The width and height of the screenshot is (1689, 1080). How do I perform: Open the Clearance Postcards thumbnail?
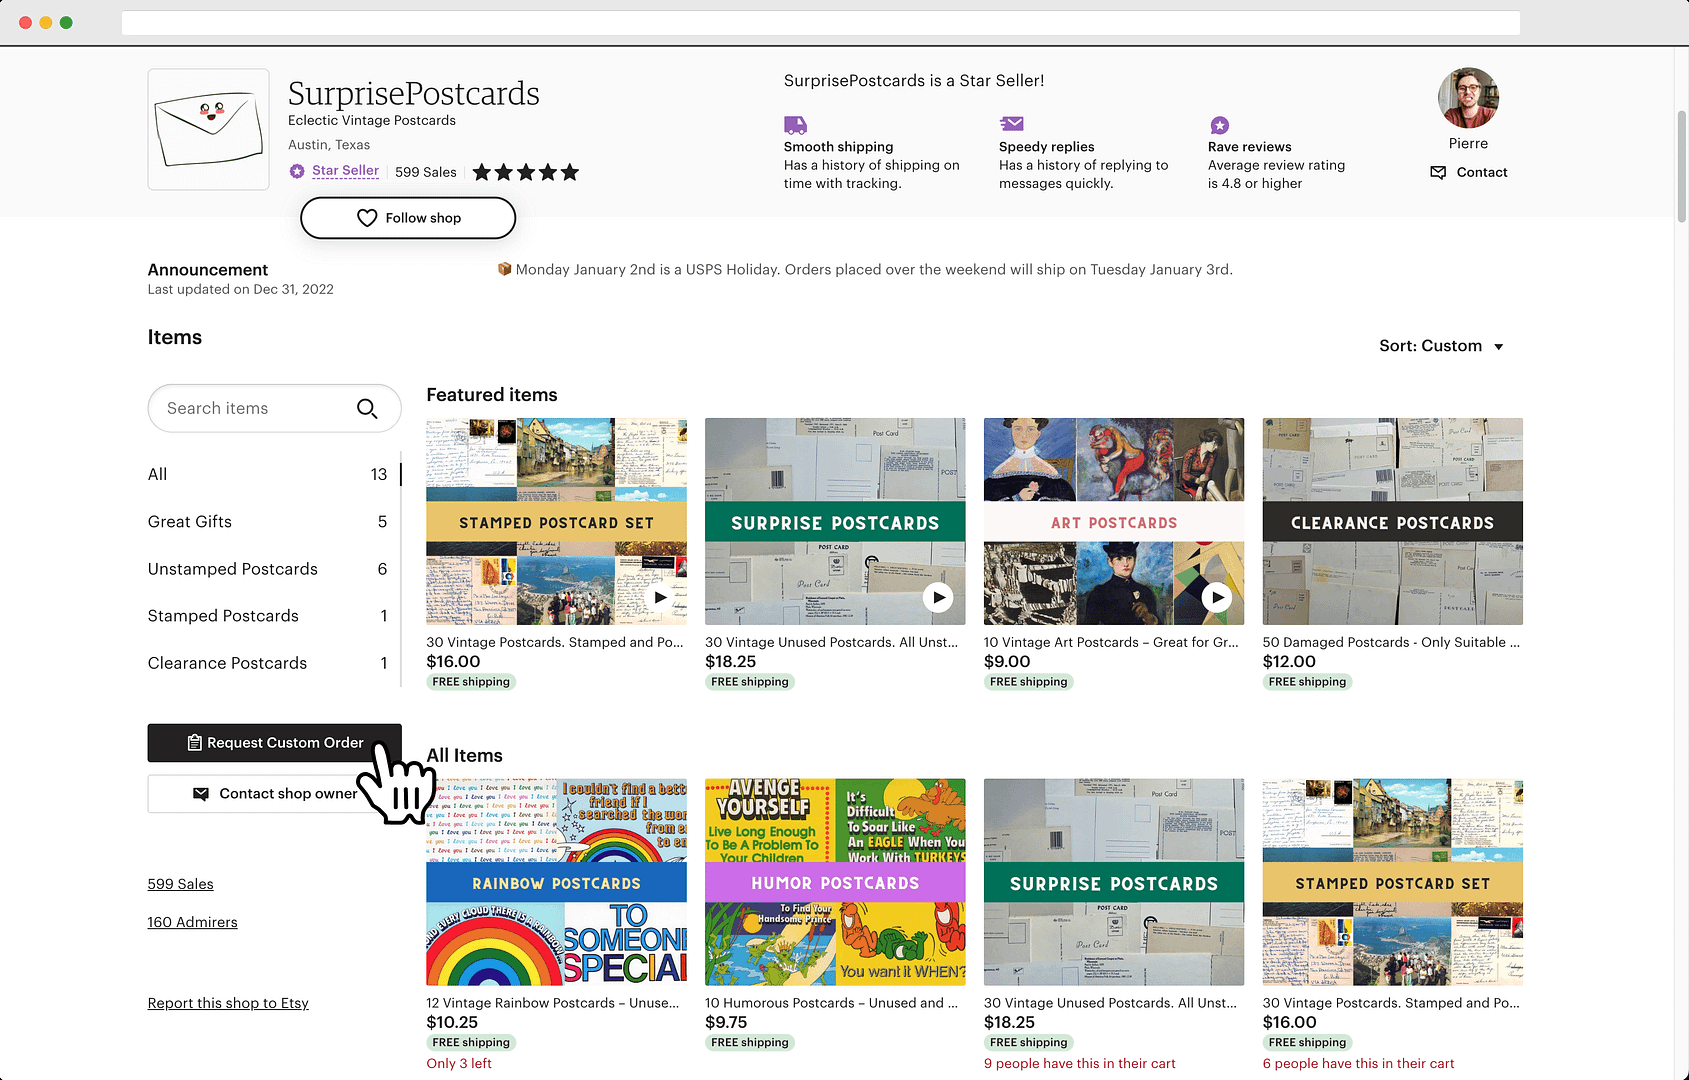[x=1392, y=522]
